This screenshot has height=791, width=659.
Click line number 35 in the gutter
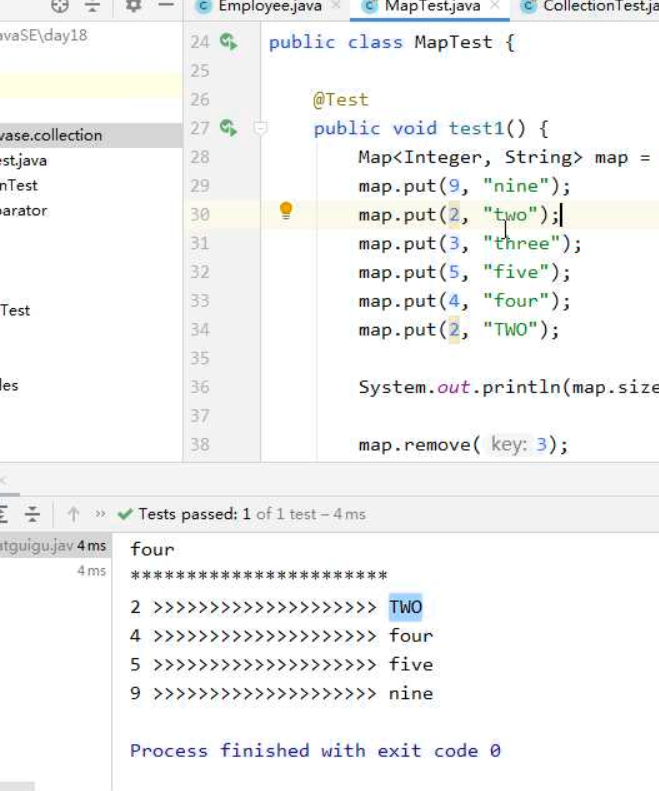[x=200, y=358]
